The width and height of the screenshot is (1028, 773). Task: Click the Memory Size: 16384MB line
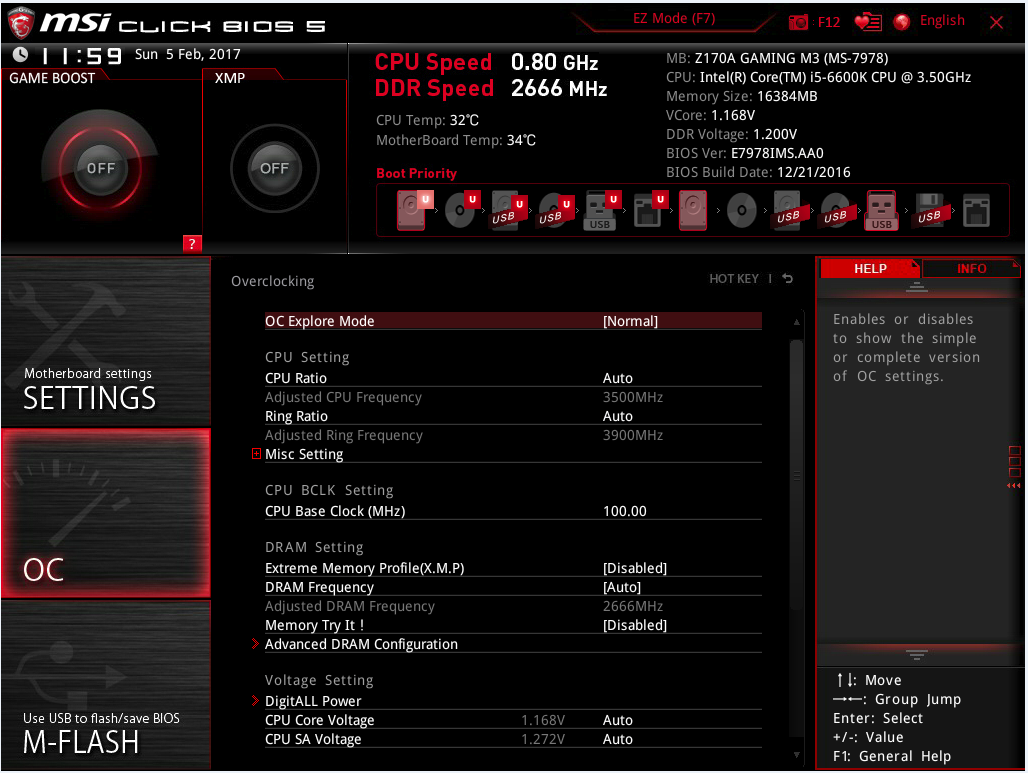(x=741, y=96)
